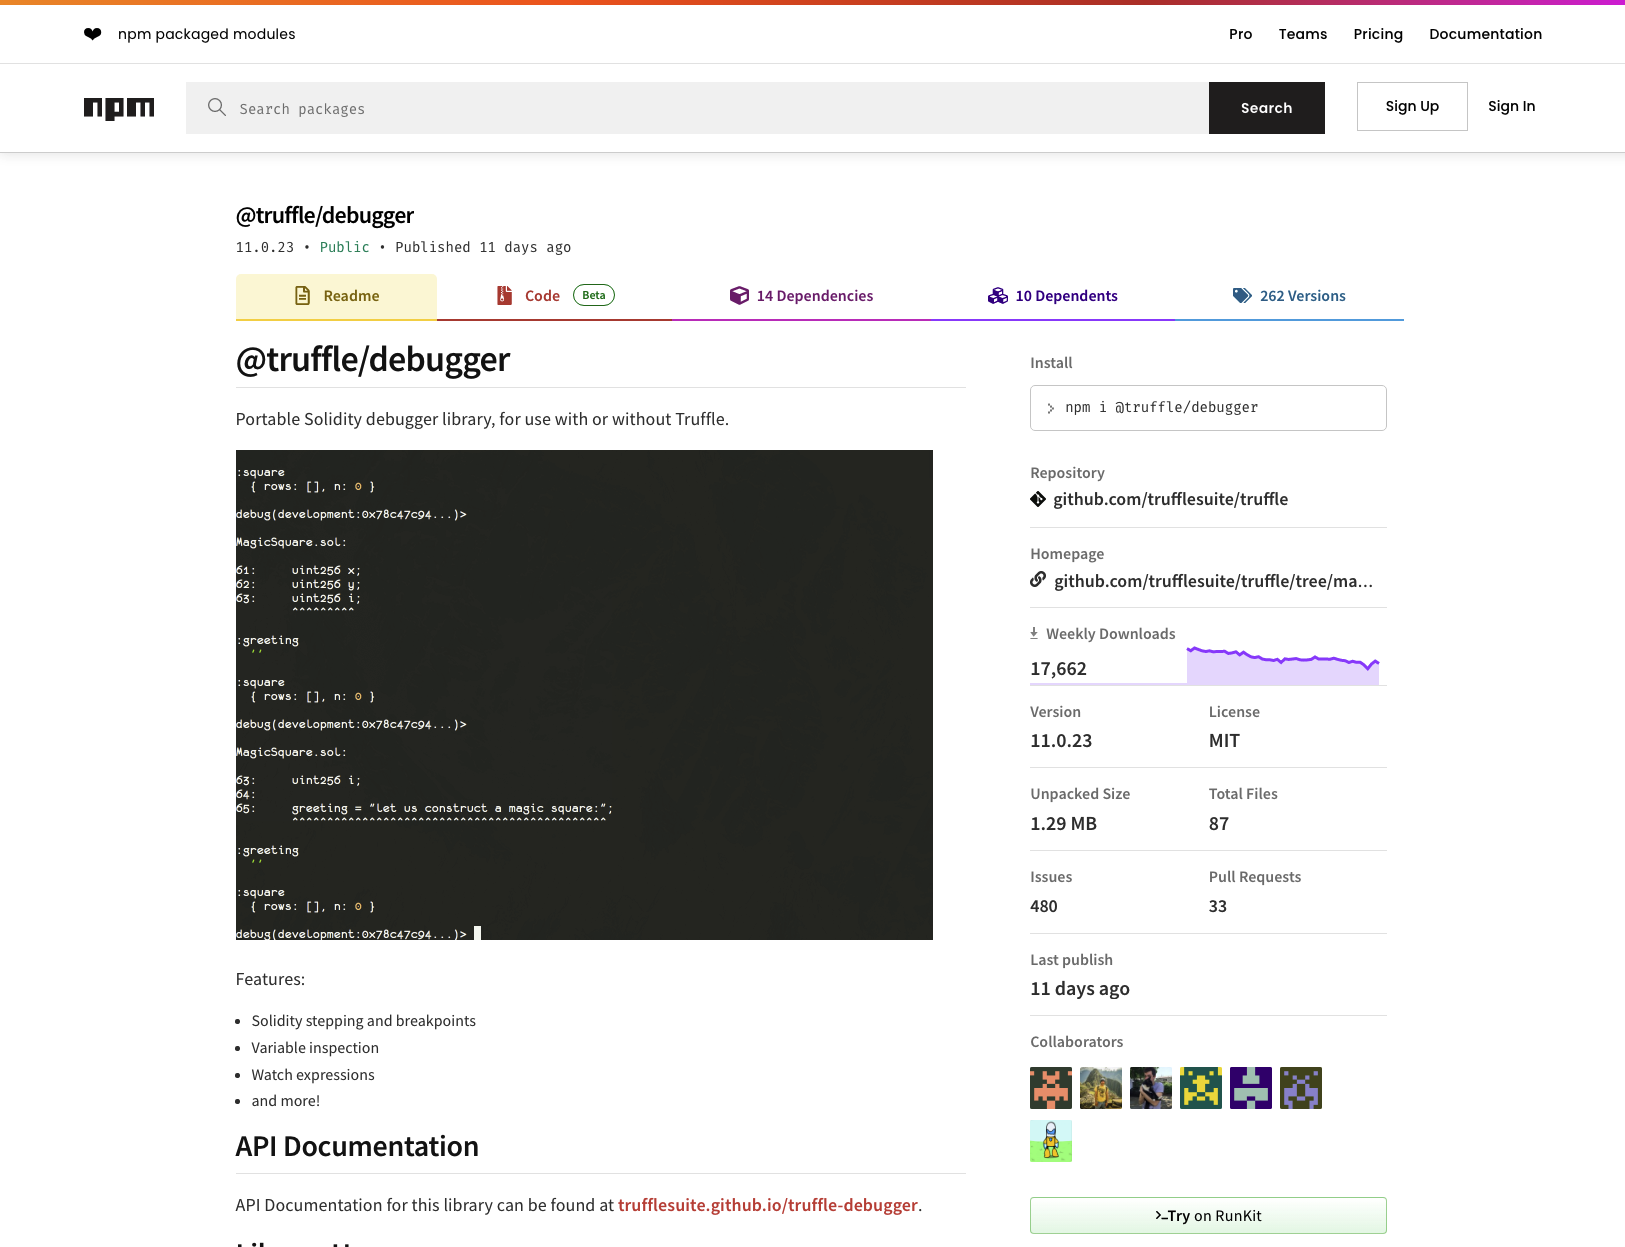Click the weekly downloads sparkline chart
Viewport: 1625px width, 1247px height.
1282,666
